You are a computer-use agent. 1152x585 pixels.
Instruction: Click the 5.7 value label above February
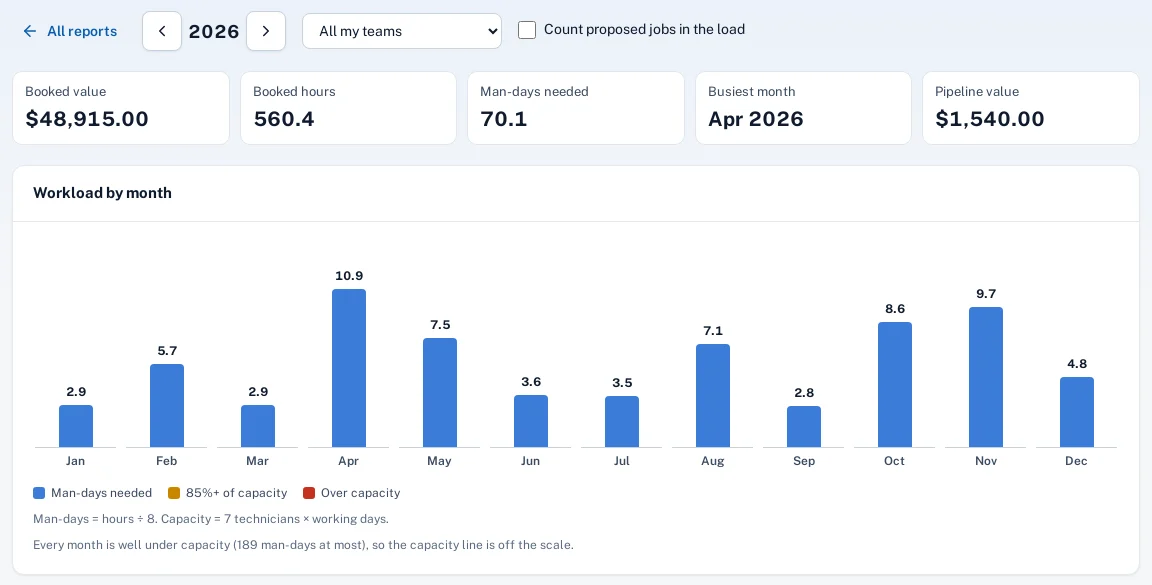[x=167, y=351]
